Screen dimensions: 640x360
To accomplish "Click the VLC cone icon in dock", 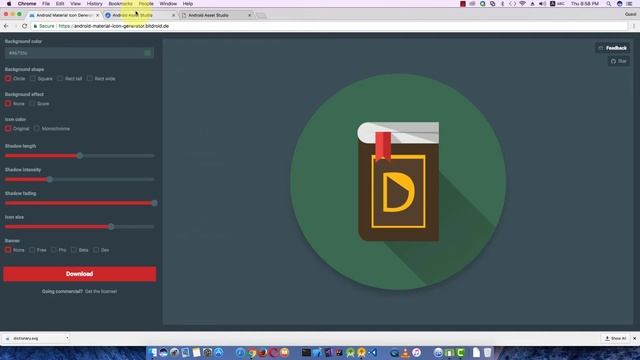I will pyautogui.click(x=405, y=353).
